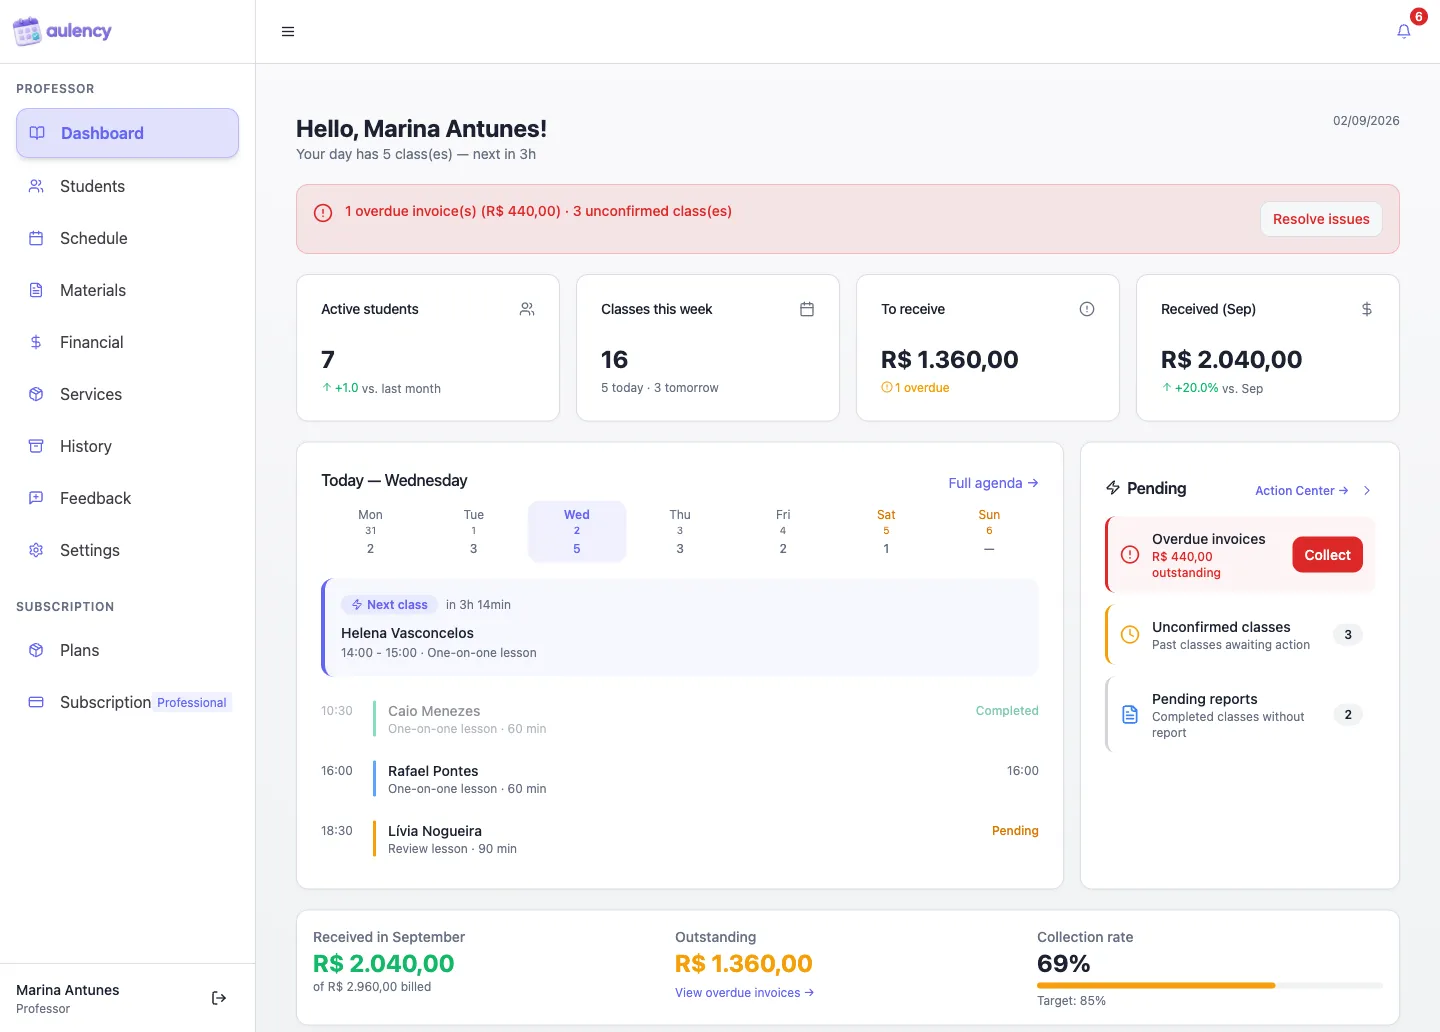Screen dimensions: 1440x1032
Task: Click the collection rate progress bar
Action: pyautogui.click(x=1210, y=985)
